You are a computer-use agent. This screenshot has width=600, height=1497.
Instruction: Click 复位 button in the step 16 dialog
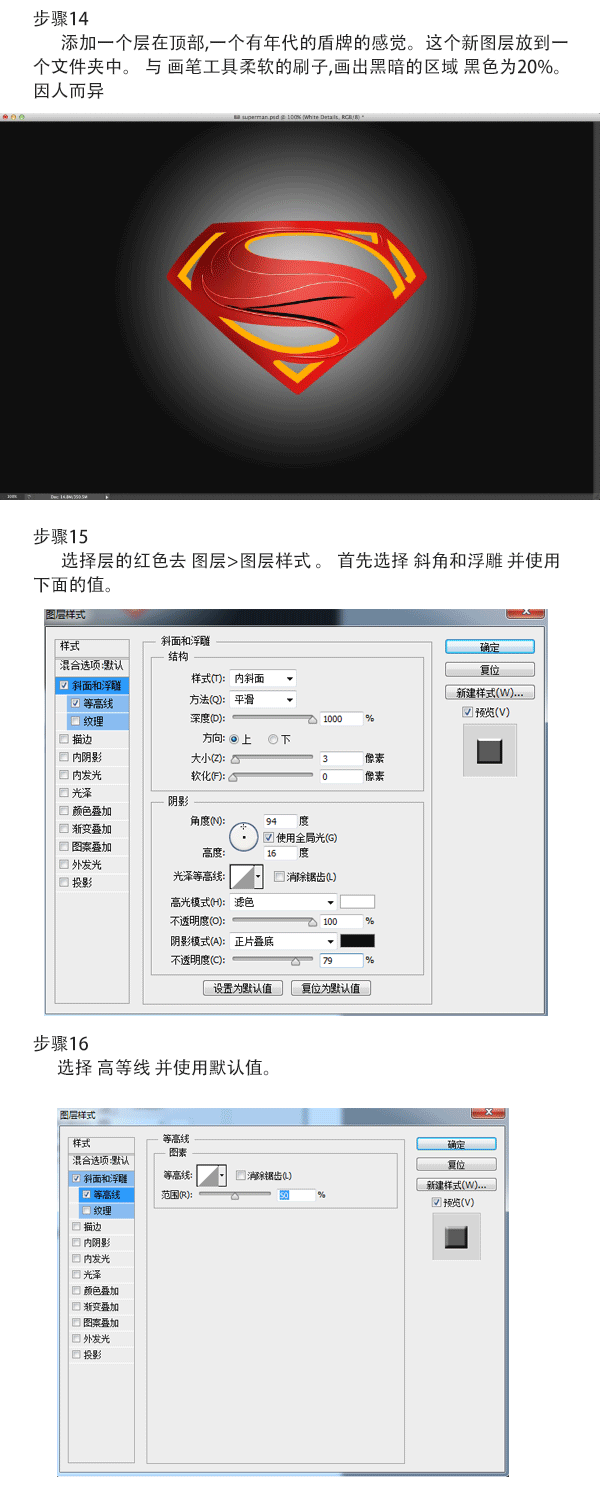click(457, 1164)
